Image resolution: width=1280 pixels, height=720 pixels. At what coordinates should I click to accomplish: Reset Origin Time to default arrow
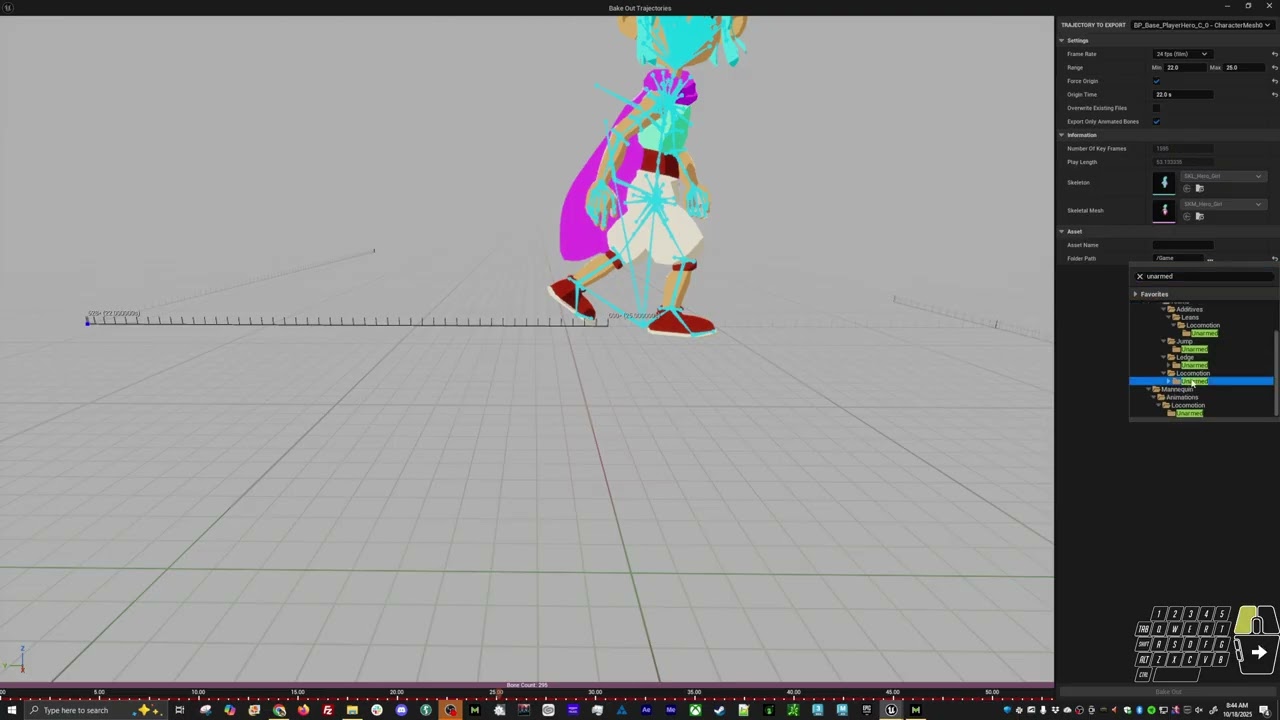click(x=1274, y=95)
